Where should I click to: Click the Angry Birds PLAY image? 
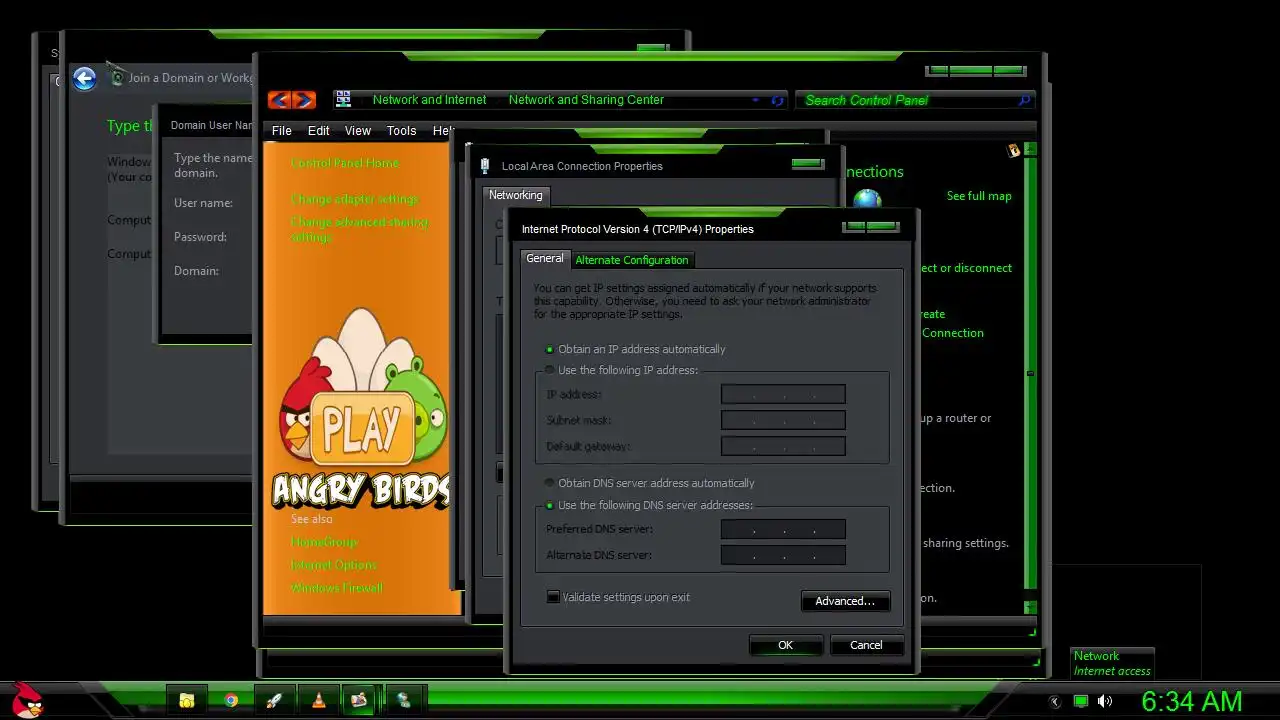362,428
